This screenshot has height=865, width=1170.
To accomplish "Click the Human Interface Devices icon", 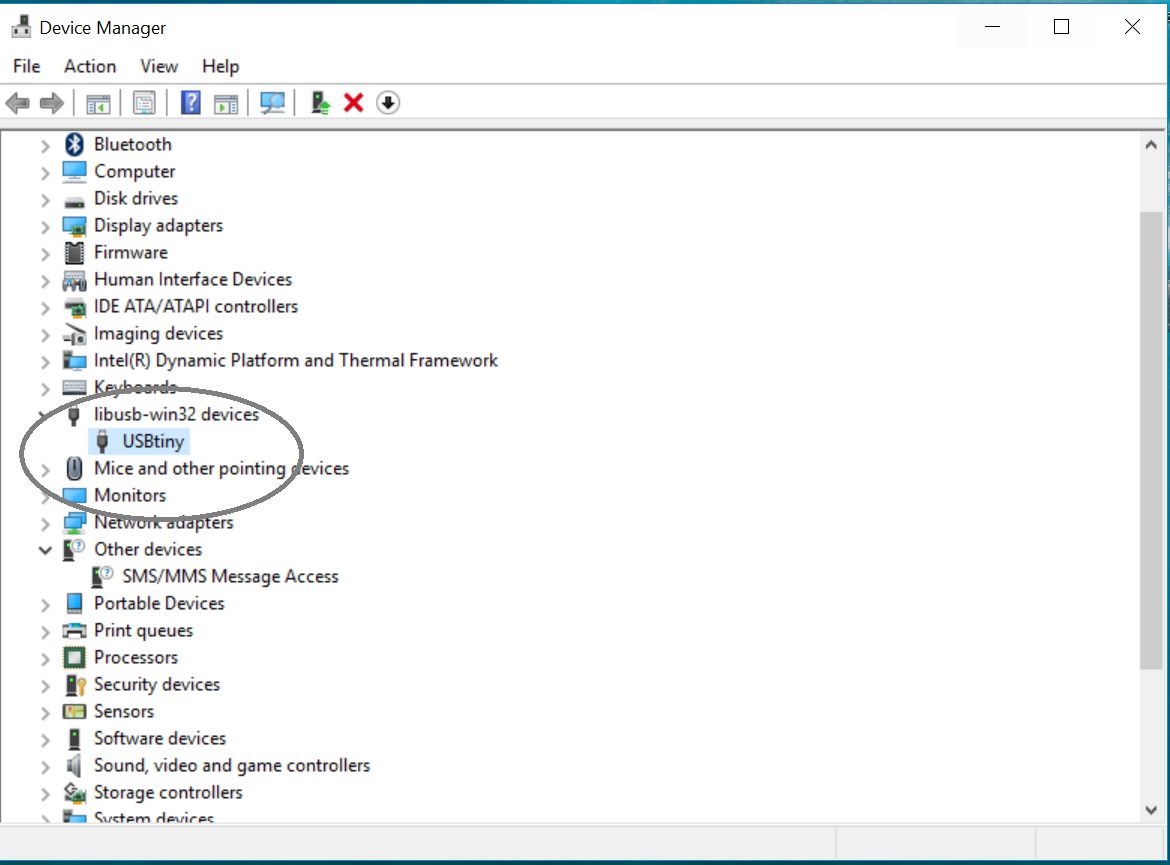I will tap(74, 281).
